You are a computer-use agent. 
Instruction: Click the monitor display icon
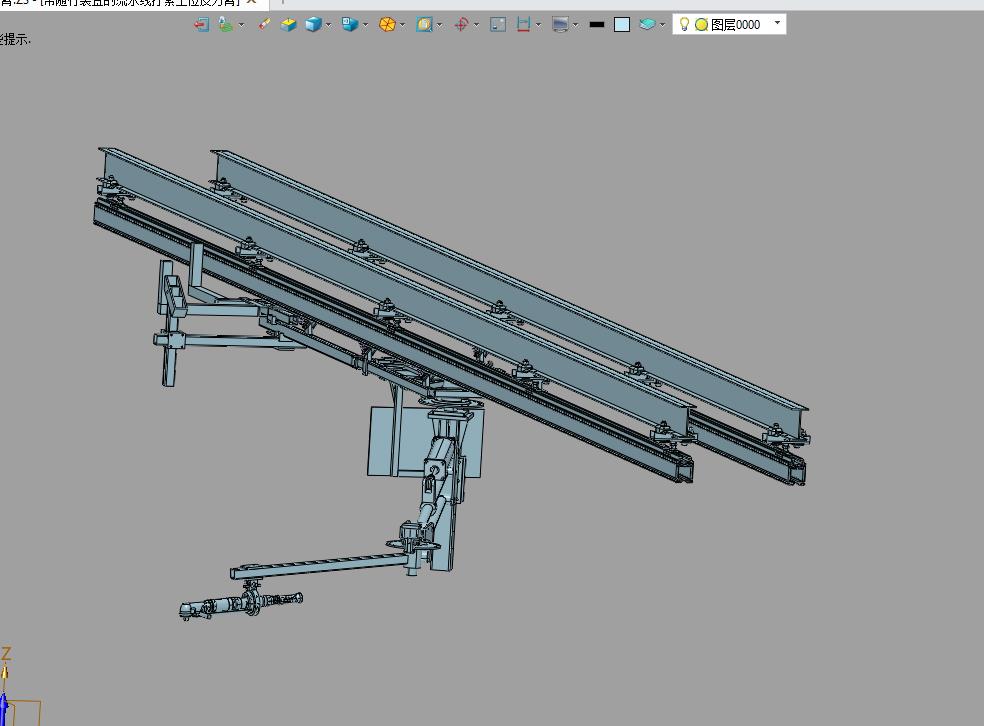click(560, 24)
